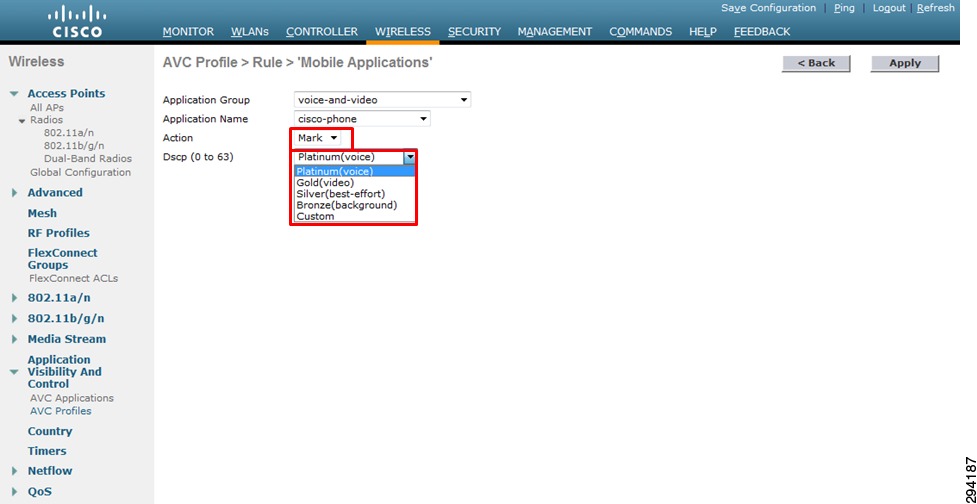Open FlexConnect Groups in sidebar
Screen dimensions: 977x504
pos(62,259)
